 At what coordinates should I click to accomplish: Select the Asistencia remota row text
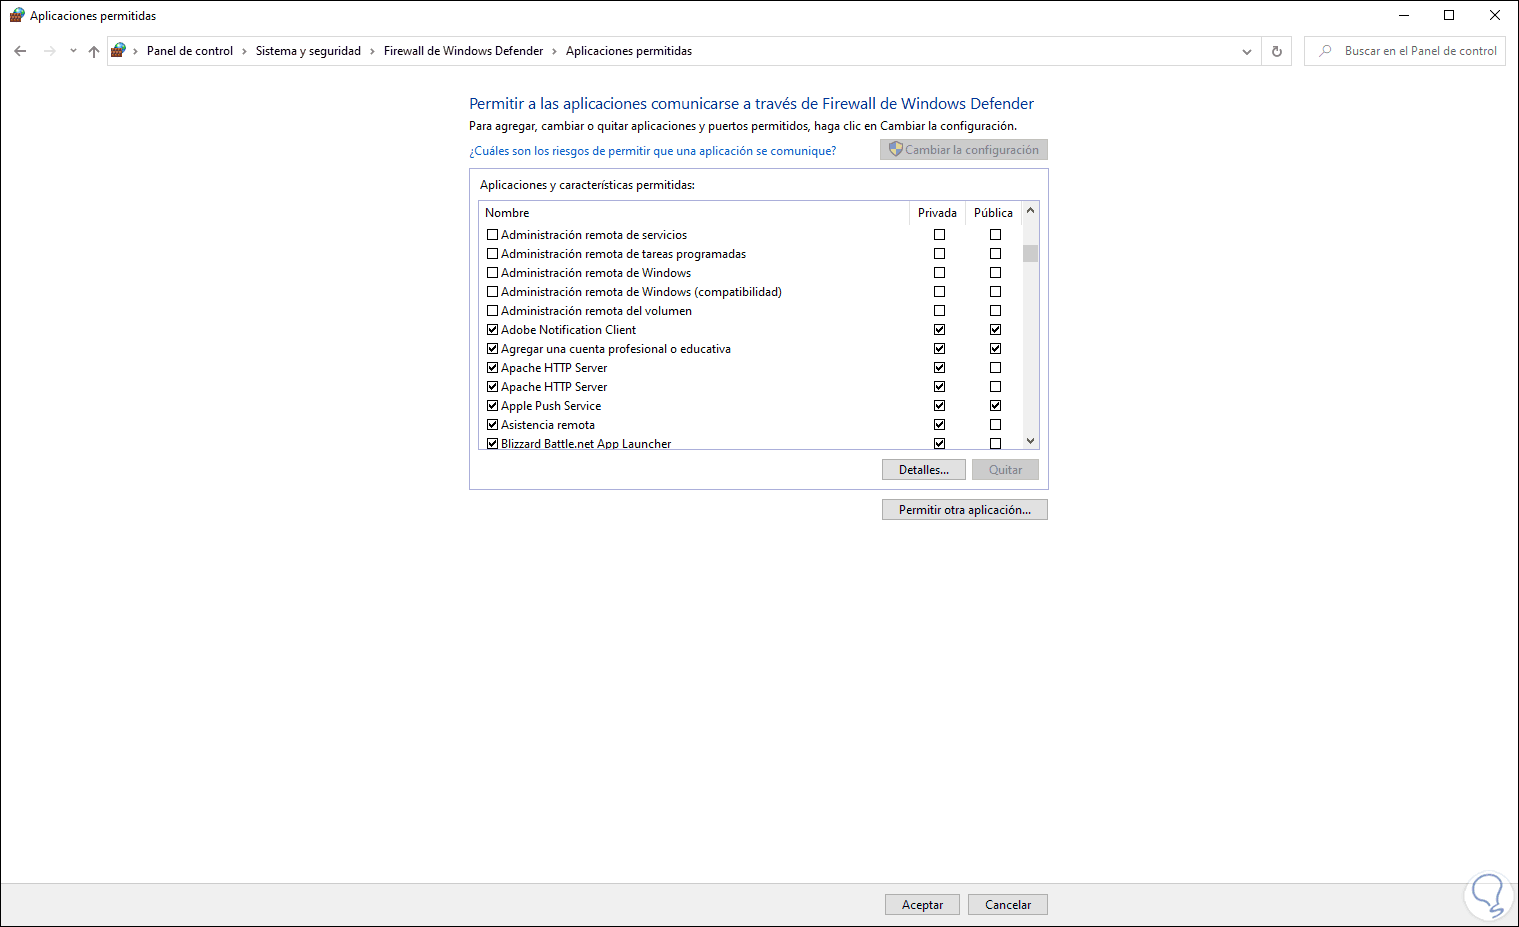(x=548, y=425)
